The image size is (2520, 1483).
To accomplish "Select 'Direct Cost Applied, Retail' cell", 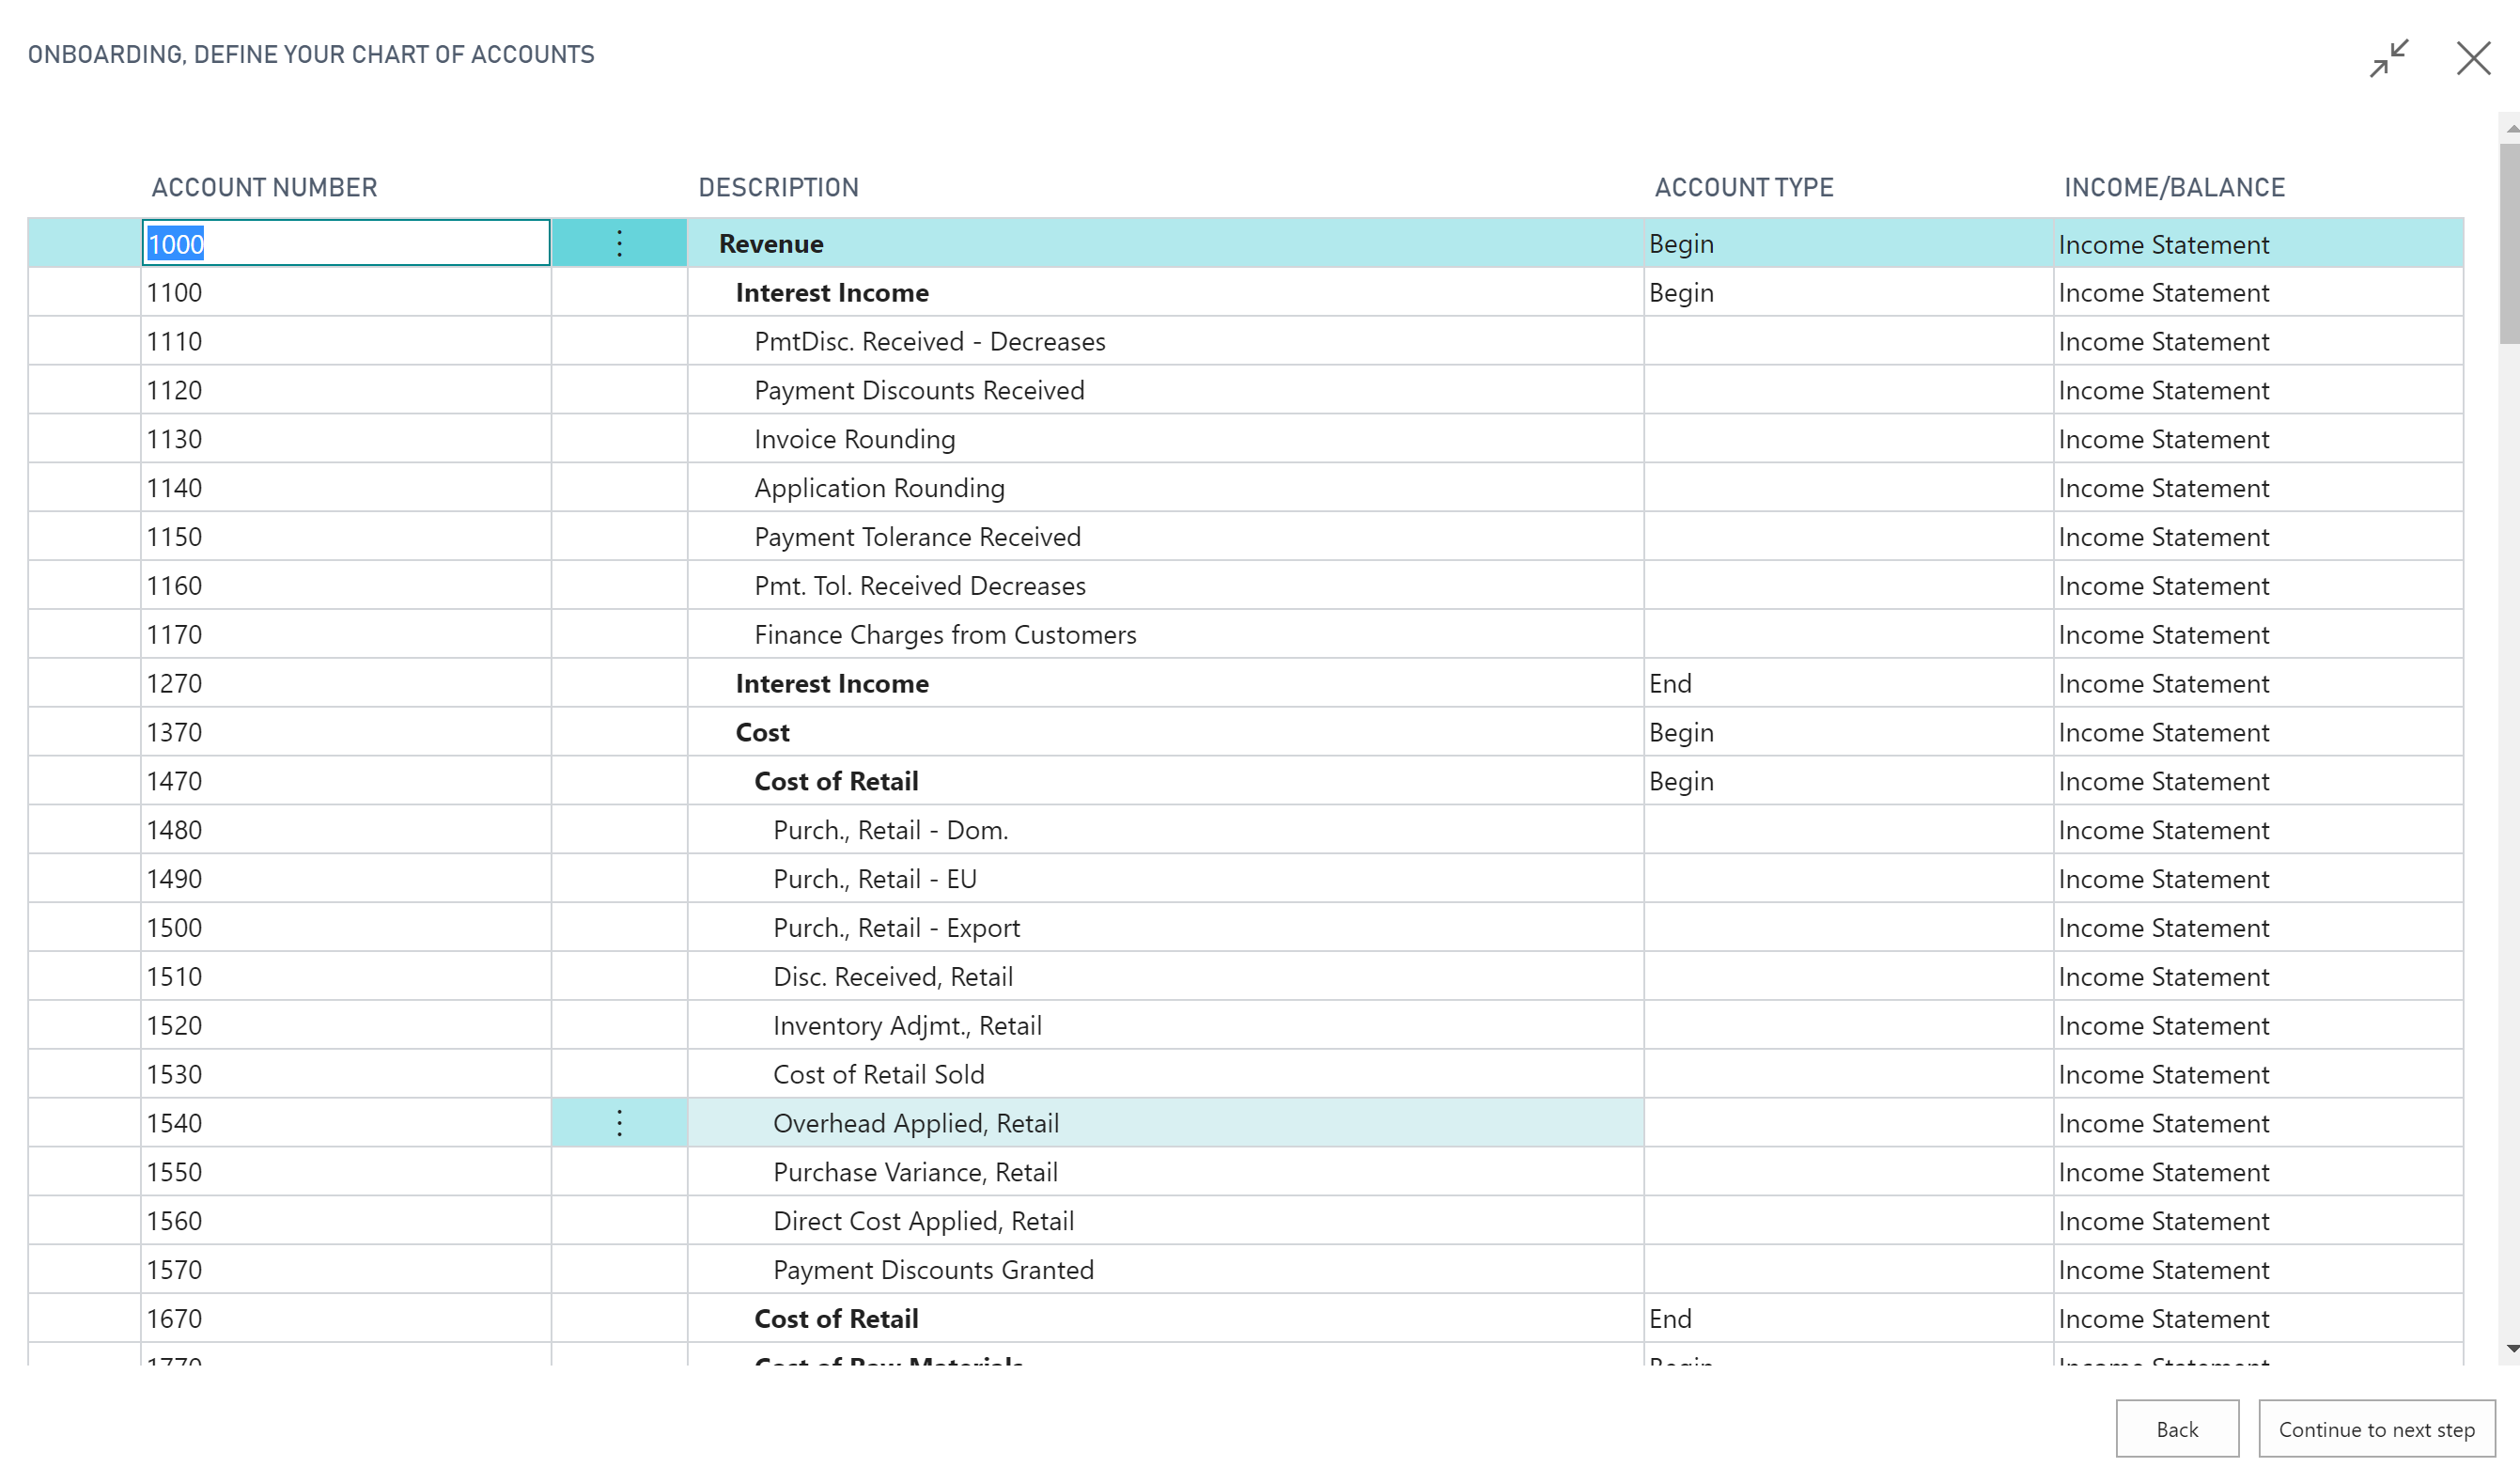I will (x=1166, y=1221).
